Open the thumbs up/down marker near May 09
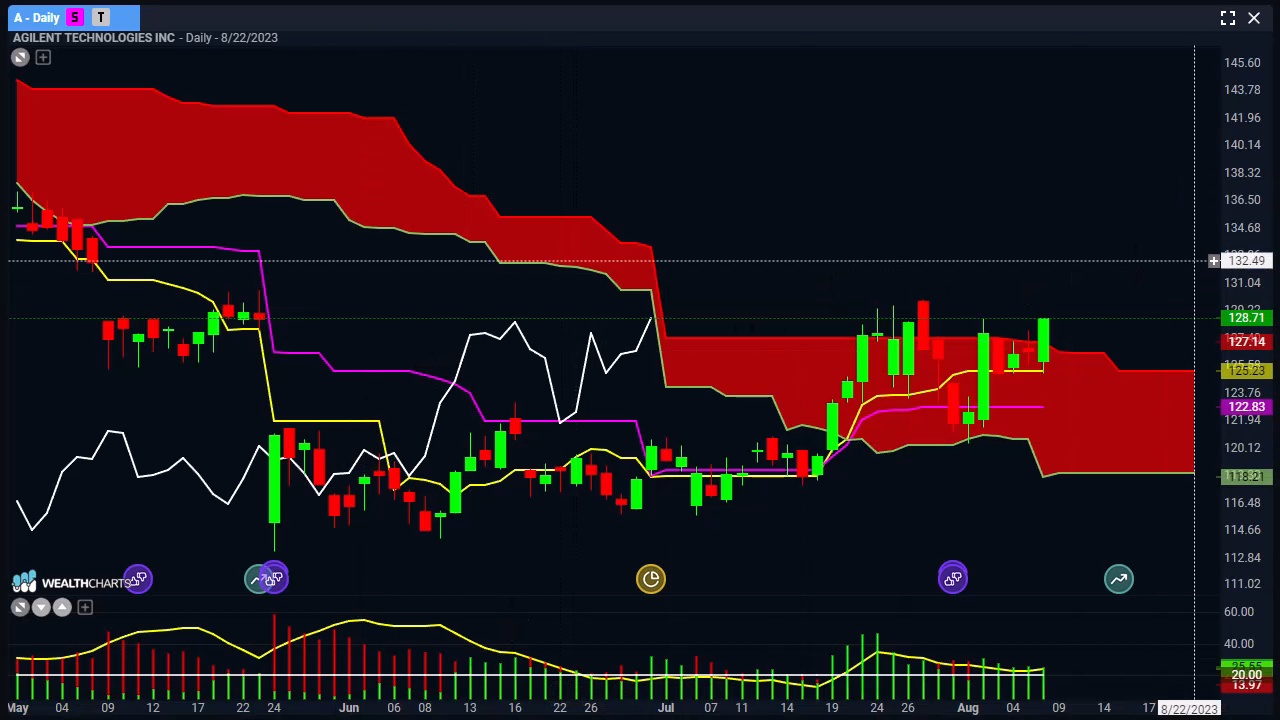 [x=138, y=579]
